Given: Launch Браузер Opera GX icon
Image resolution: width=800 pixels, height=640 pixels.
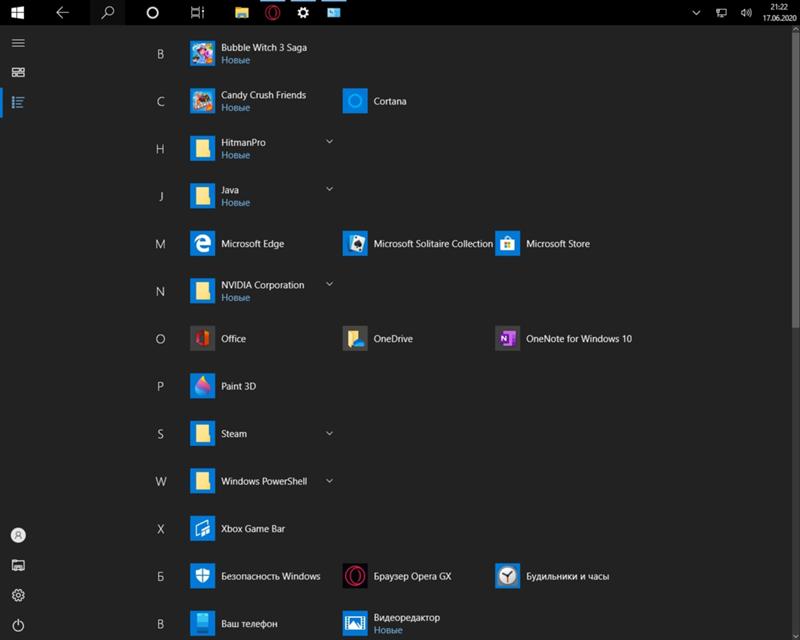Looking at the screenshot, I should coord(355,576).
